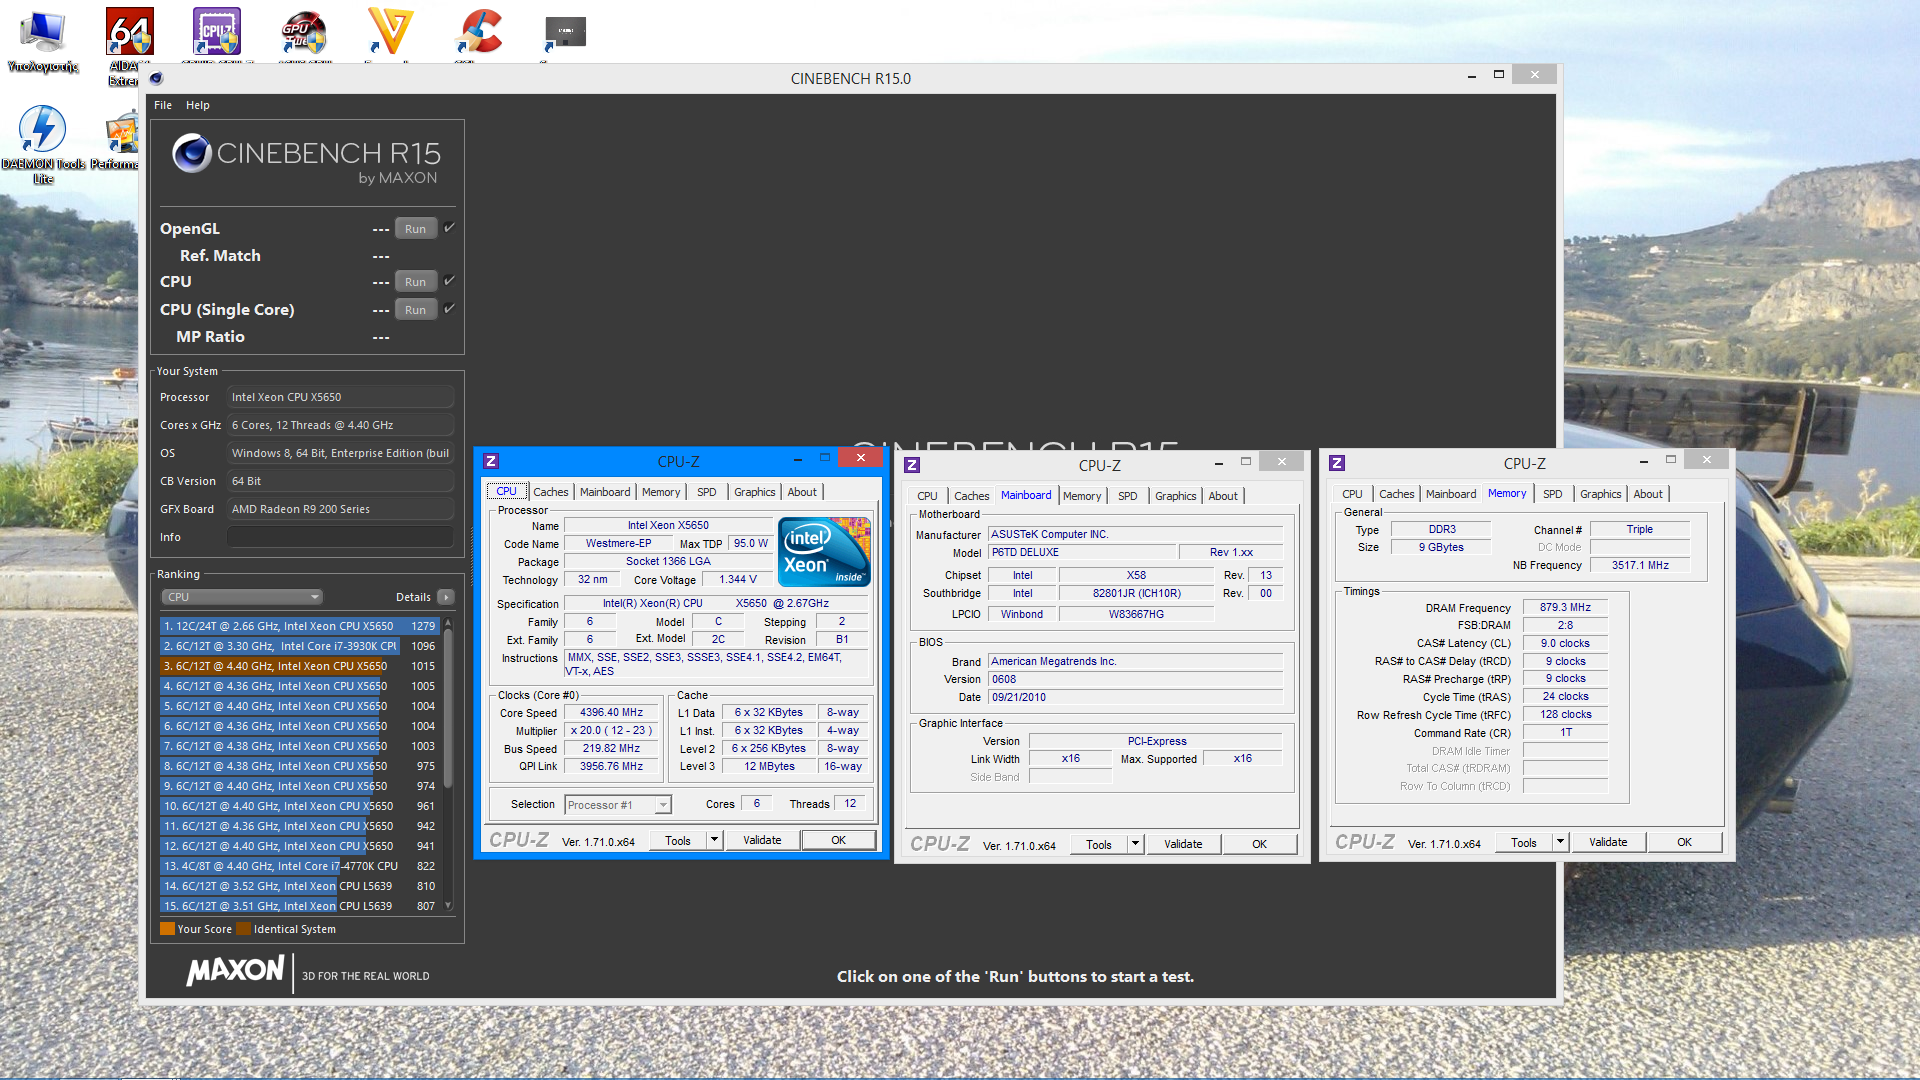Click the Z icon of Memory CPU-Z window
This screenshot has height=1080, width=1920.
click(x=1337, y=463)
